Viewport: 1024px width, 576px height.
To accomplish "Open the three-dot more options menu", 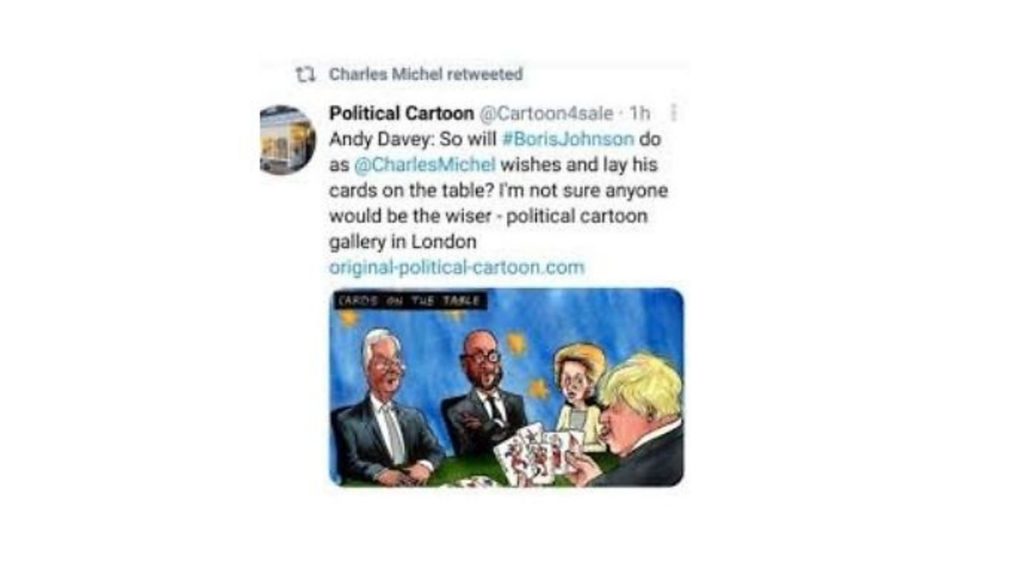I will (673, 113).
